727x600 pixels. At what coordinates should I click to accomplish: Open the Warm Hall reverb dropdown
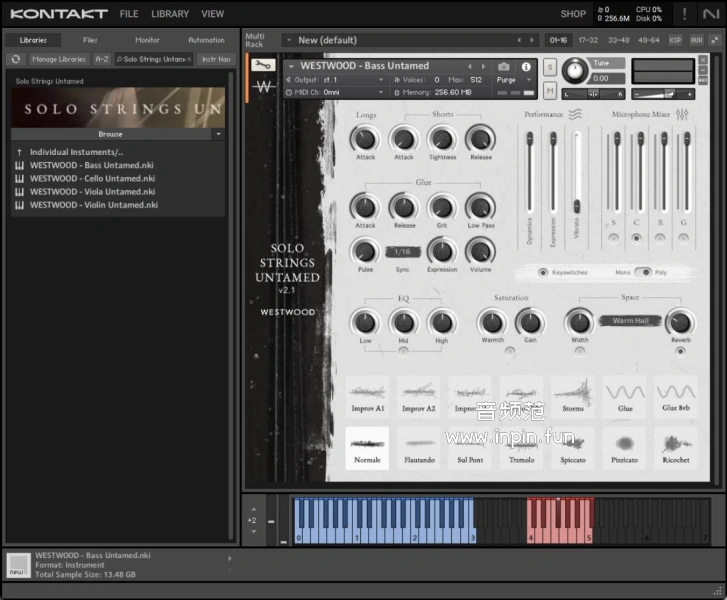[630, 321]
